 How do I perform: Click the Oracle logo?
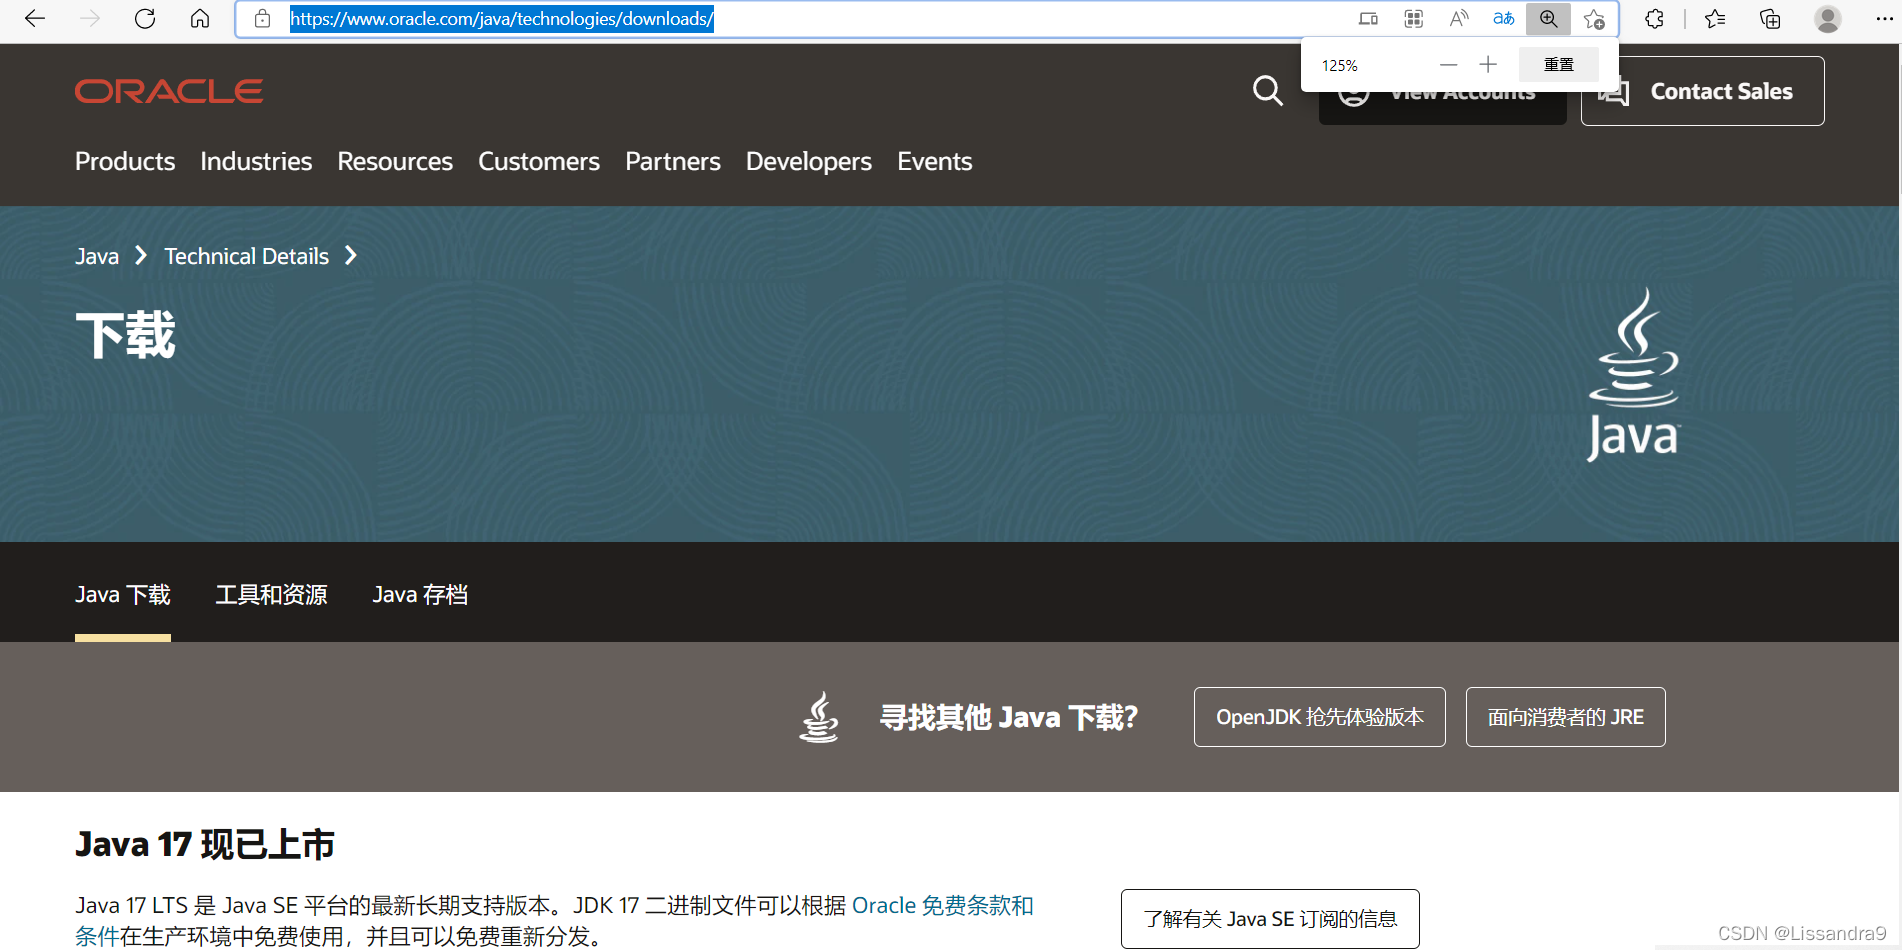point(169,91)
